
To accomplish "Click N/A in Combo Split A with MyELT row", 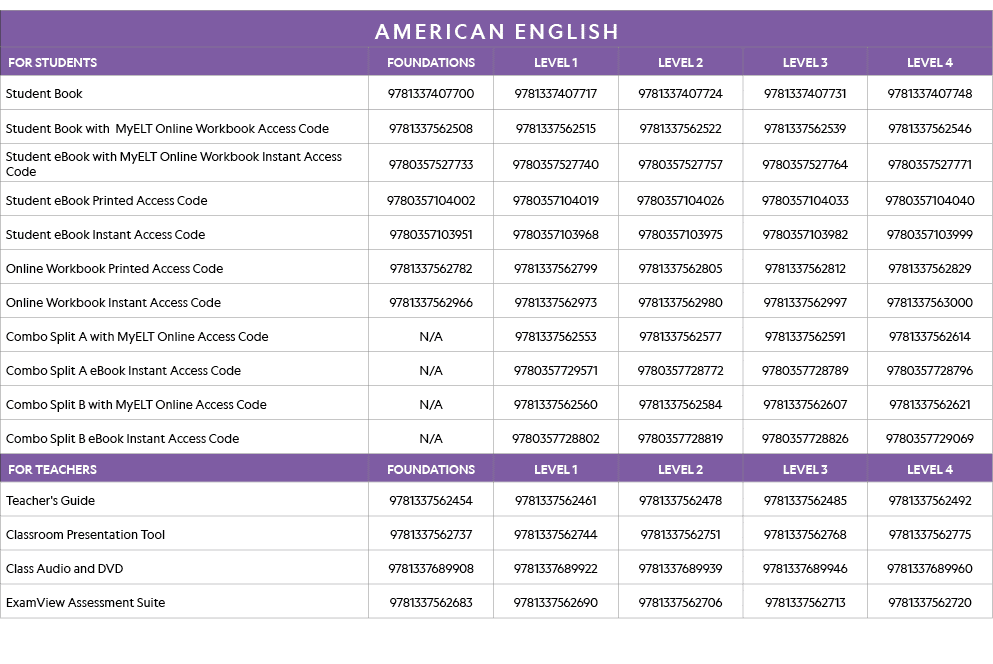I will coord(430,337).
